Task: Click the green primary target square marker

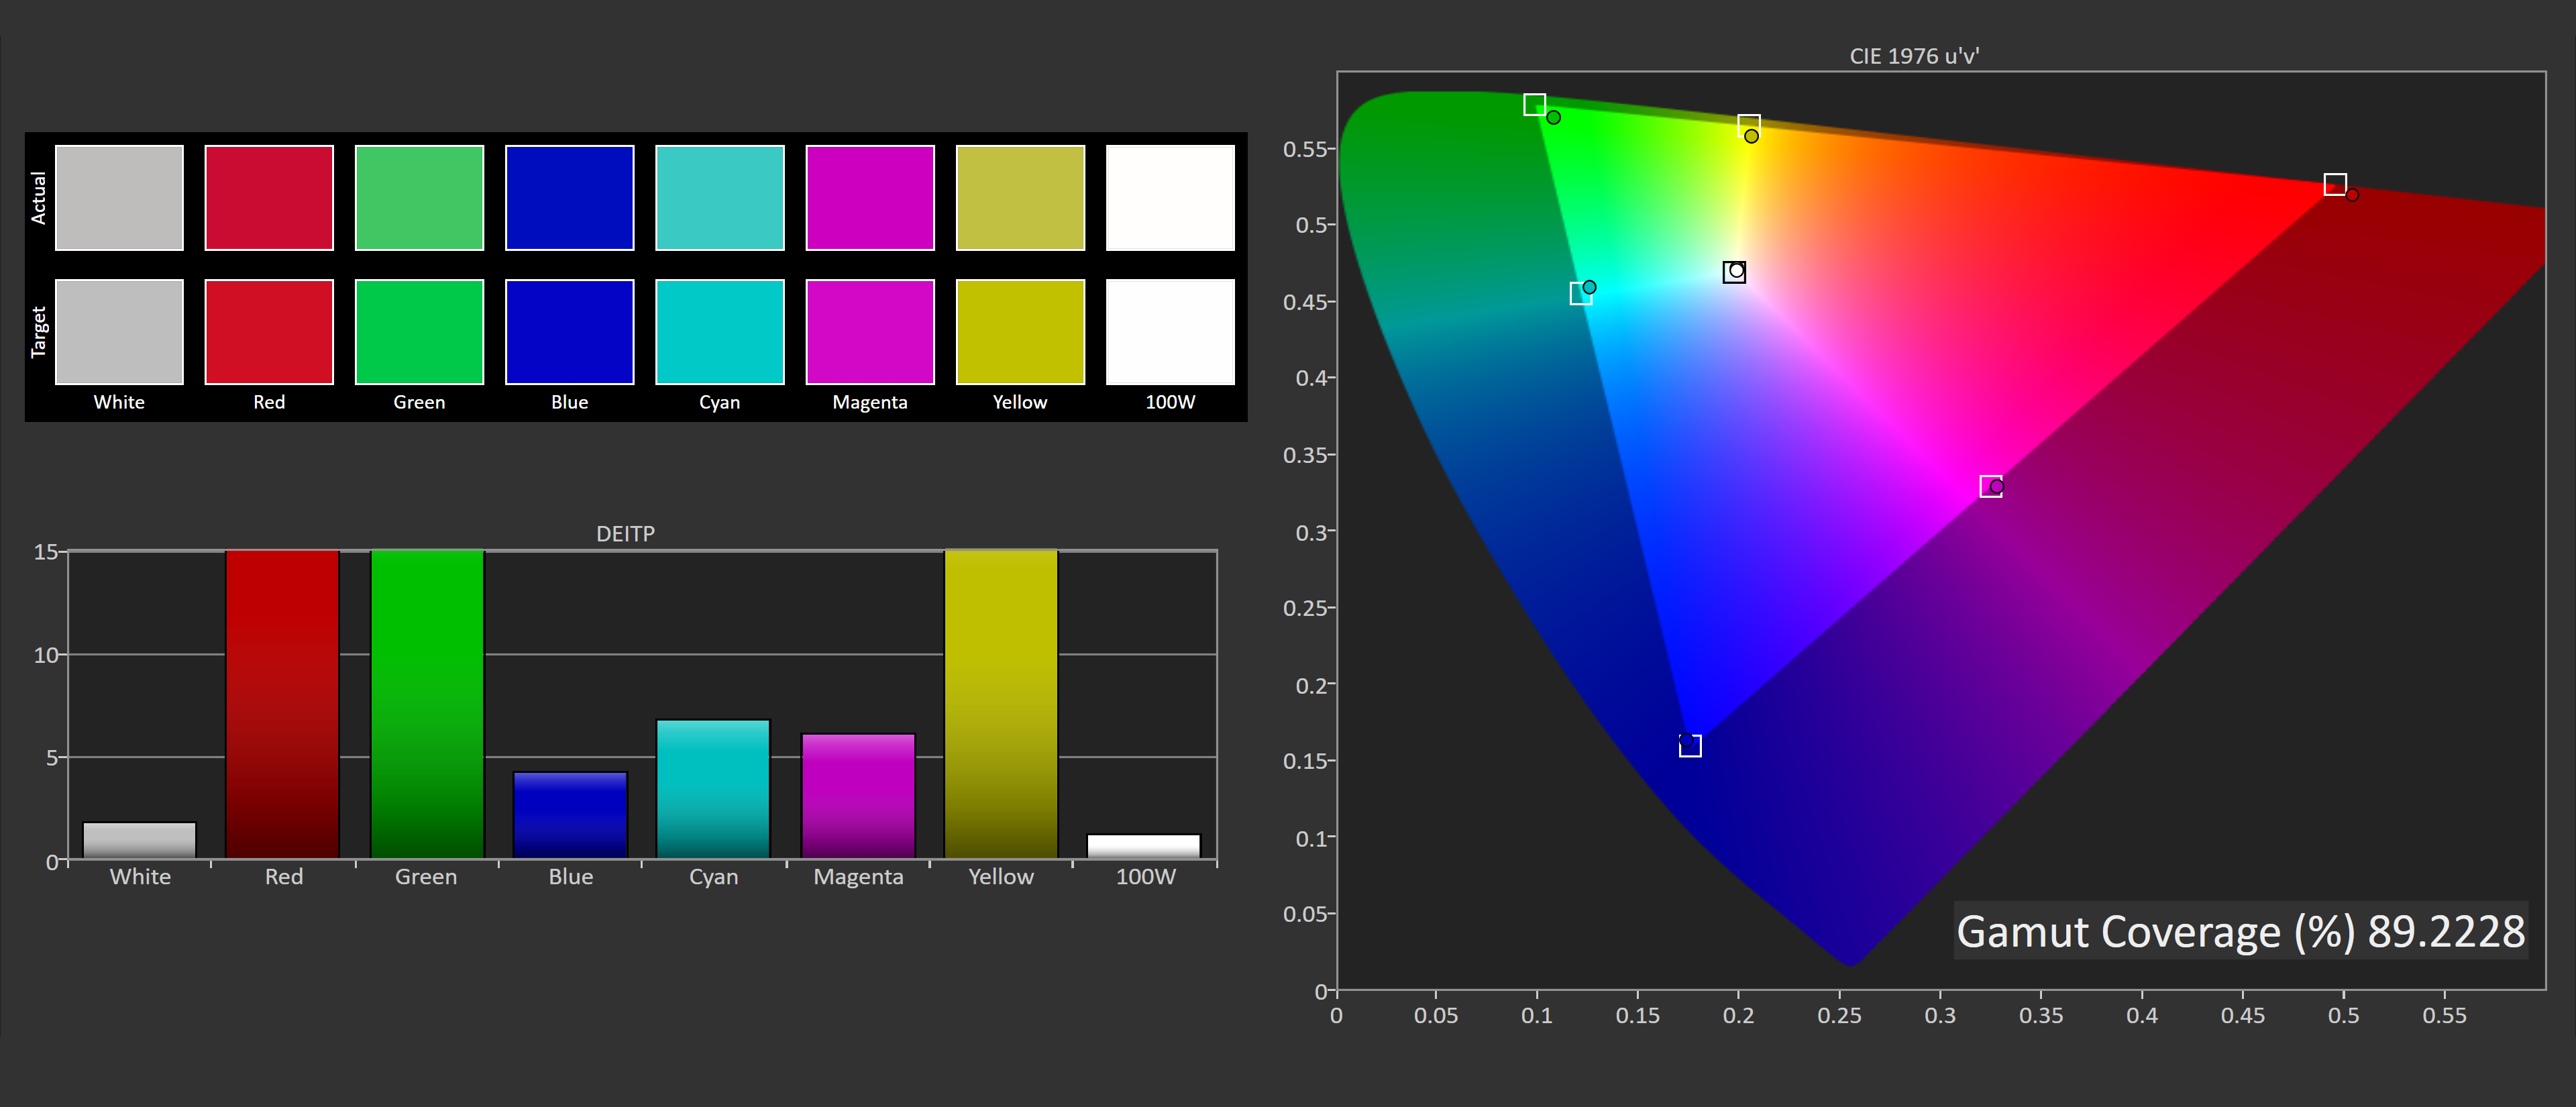Action: click(1534, 104)
